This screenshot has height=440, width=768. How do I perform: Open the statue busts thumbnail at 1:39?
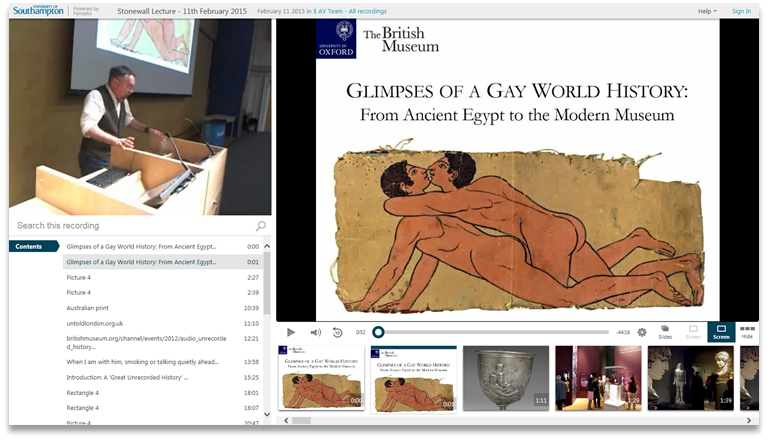pos(691,378)
